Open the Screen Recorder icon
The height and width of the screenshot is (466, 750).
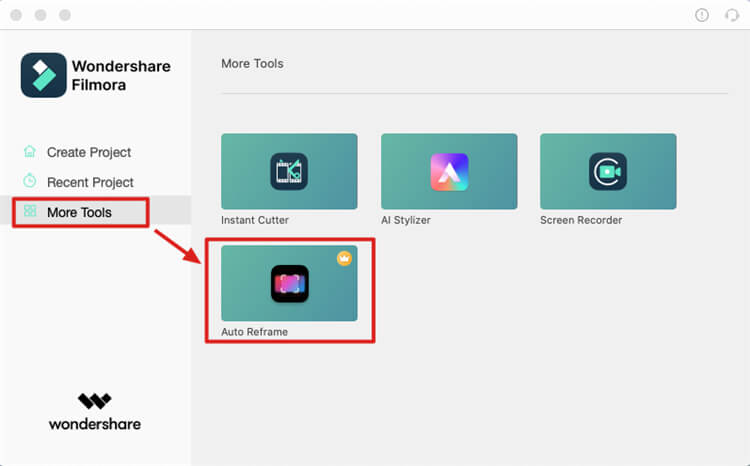coord(608,171)
